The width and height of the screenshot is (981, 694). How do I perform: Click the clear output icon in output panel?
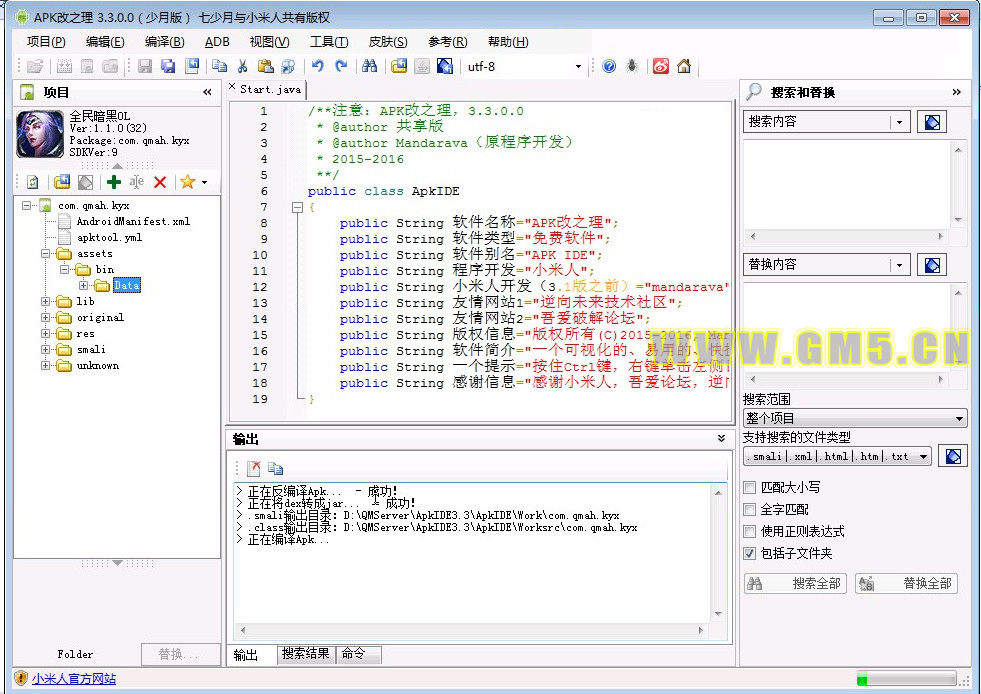(x=254, y=468)
